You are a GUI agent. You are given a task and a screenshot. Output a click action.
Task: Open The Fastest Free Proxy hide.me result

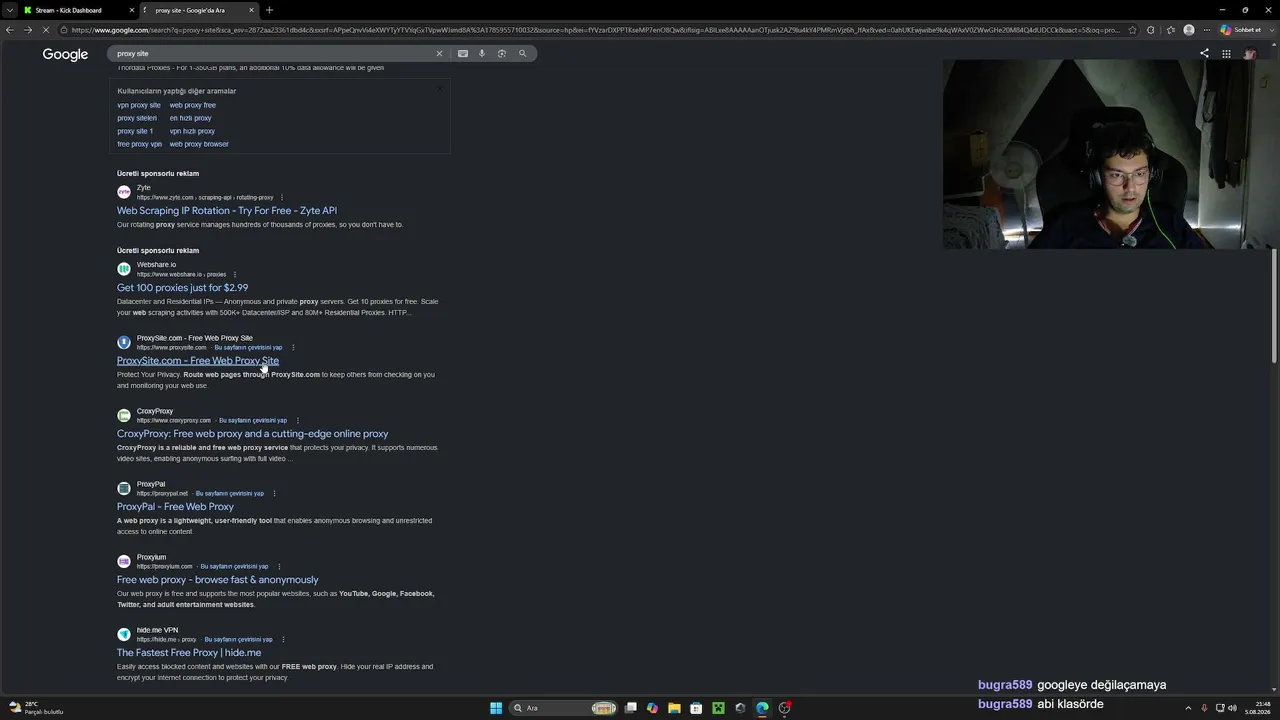point(189,653)
